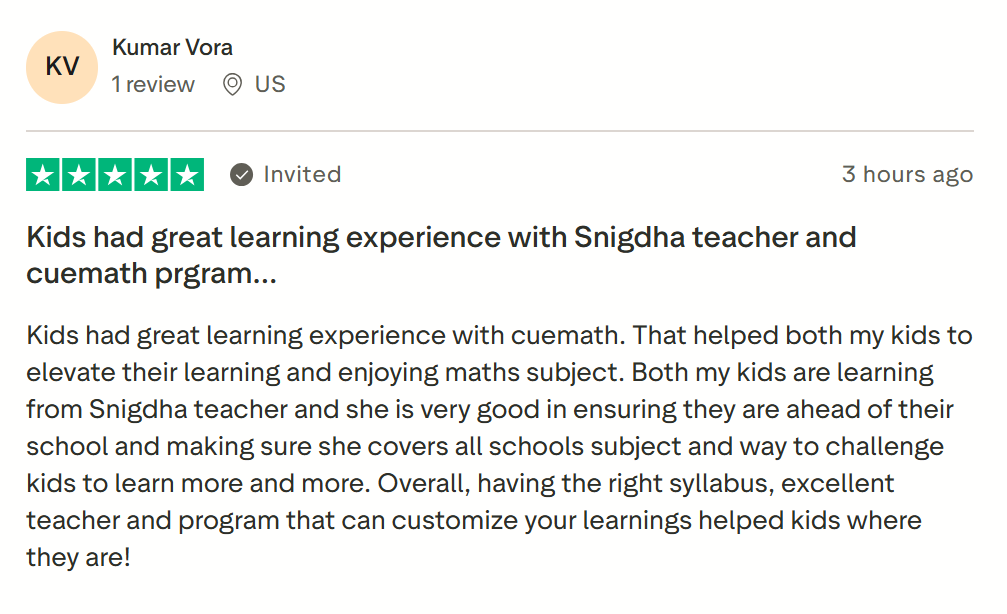Click the fifth green rating star
Viewport: 1007px width, 614px height.
187,175
